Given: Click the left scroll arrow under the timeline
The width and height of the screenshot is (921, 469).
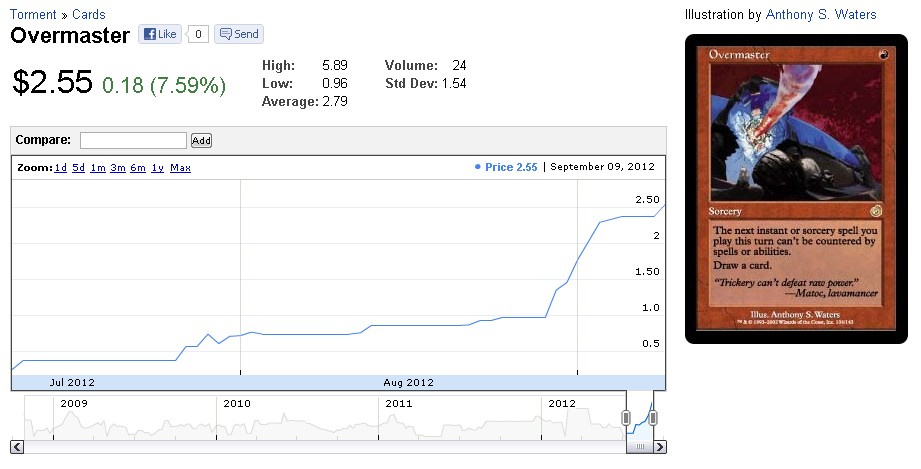Looking at the screenshot, I should 17,447.
